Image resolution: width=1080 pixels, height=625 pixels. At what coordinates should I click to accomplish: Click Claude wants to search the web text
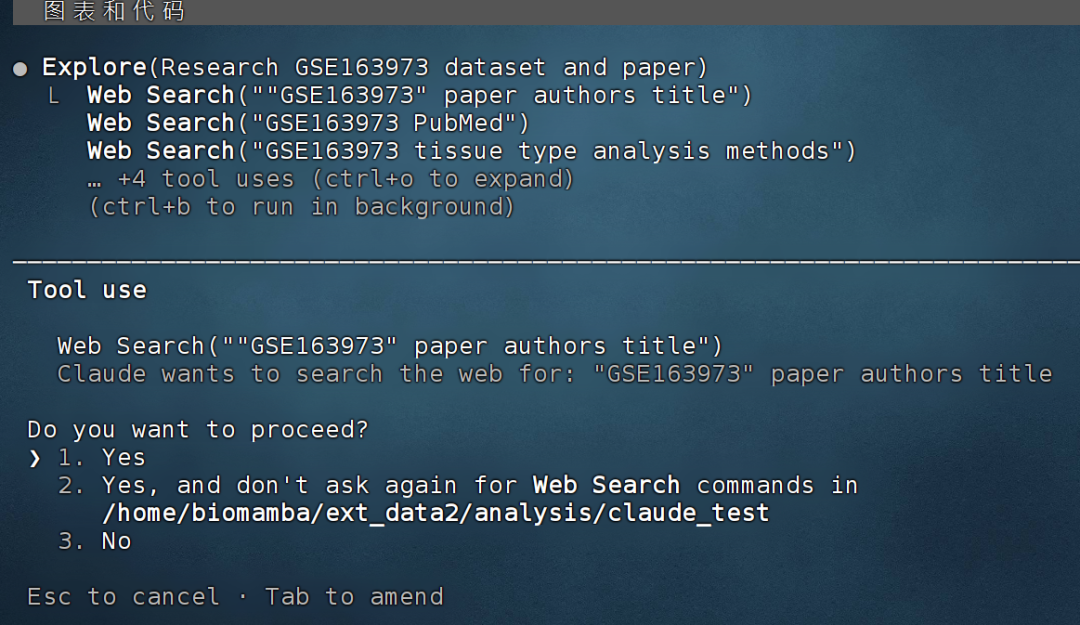[554, 374]
